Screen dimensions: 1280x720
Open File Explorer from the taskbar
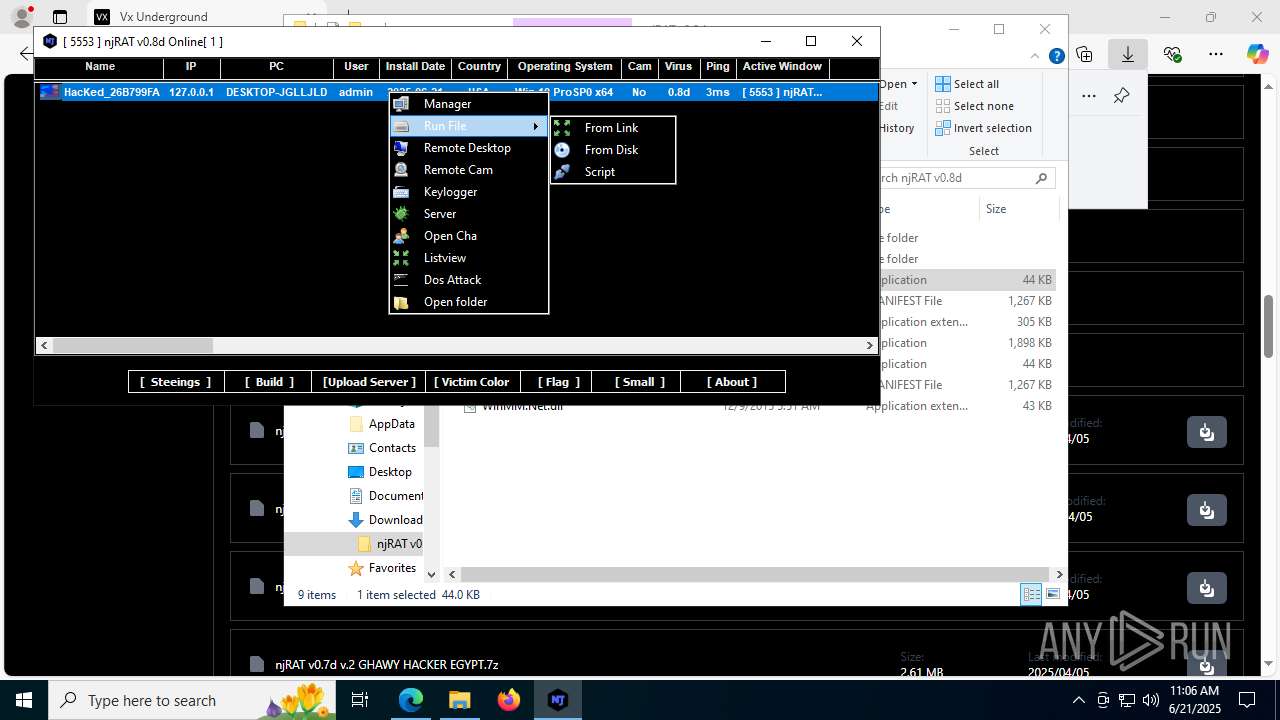tap(460, 700)
